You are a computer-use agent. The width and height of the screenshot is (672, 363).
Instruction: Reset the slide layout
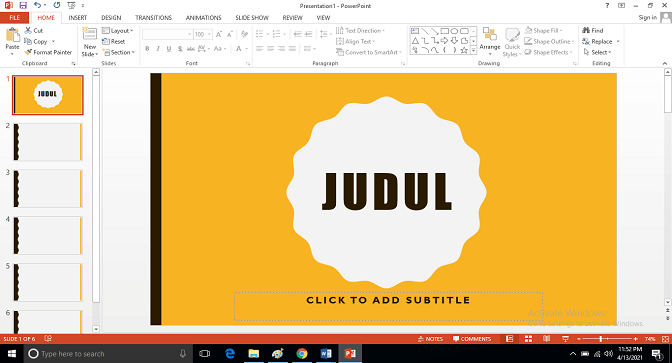tap(114, 42)
